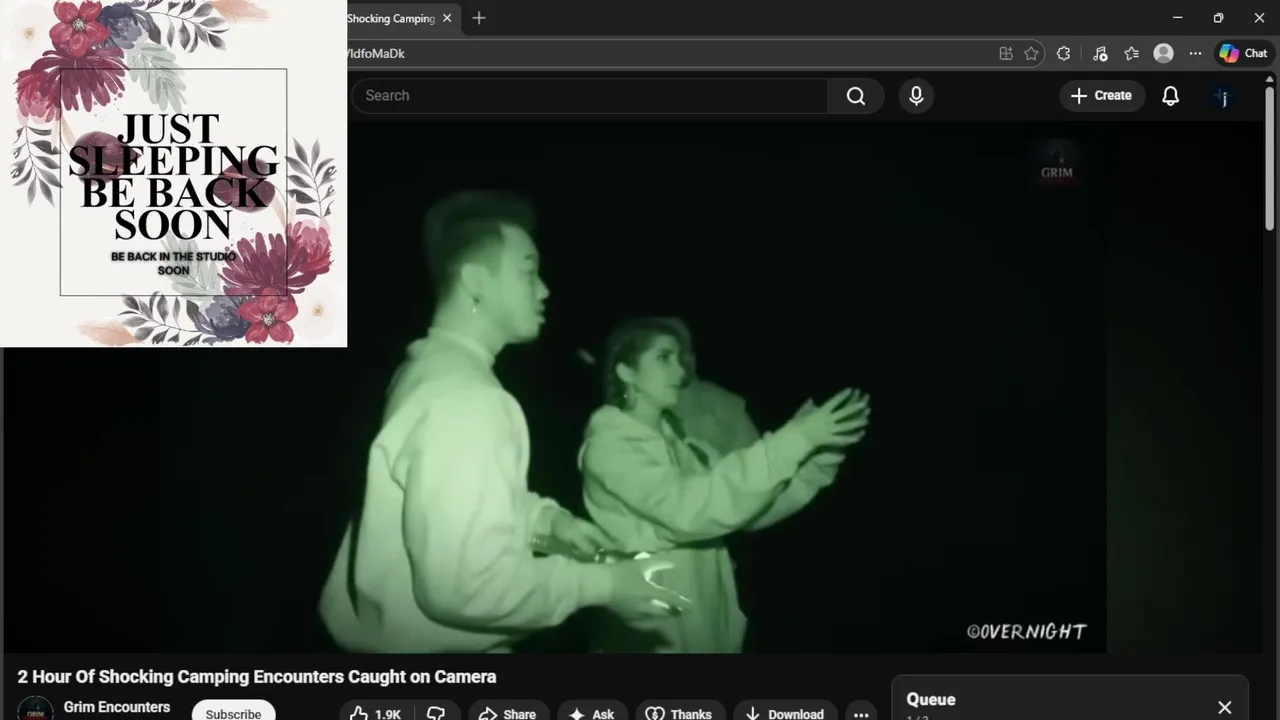Open the media control music icon

pos(1099,53)
